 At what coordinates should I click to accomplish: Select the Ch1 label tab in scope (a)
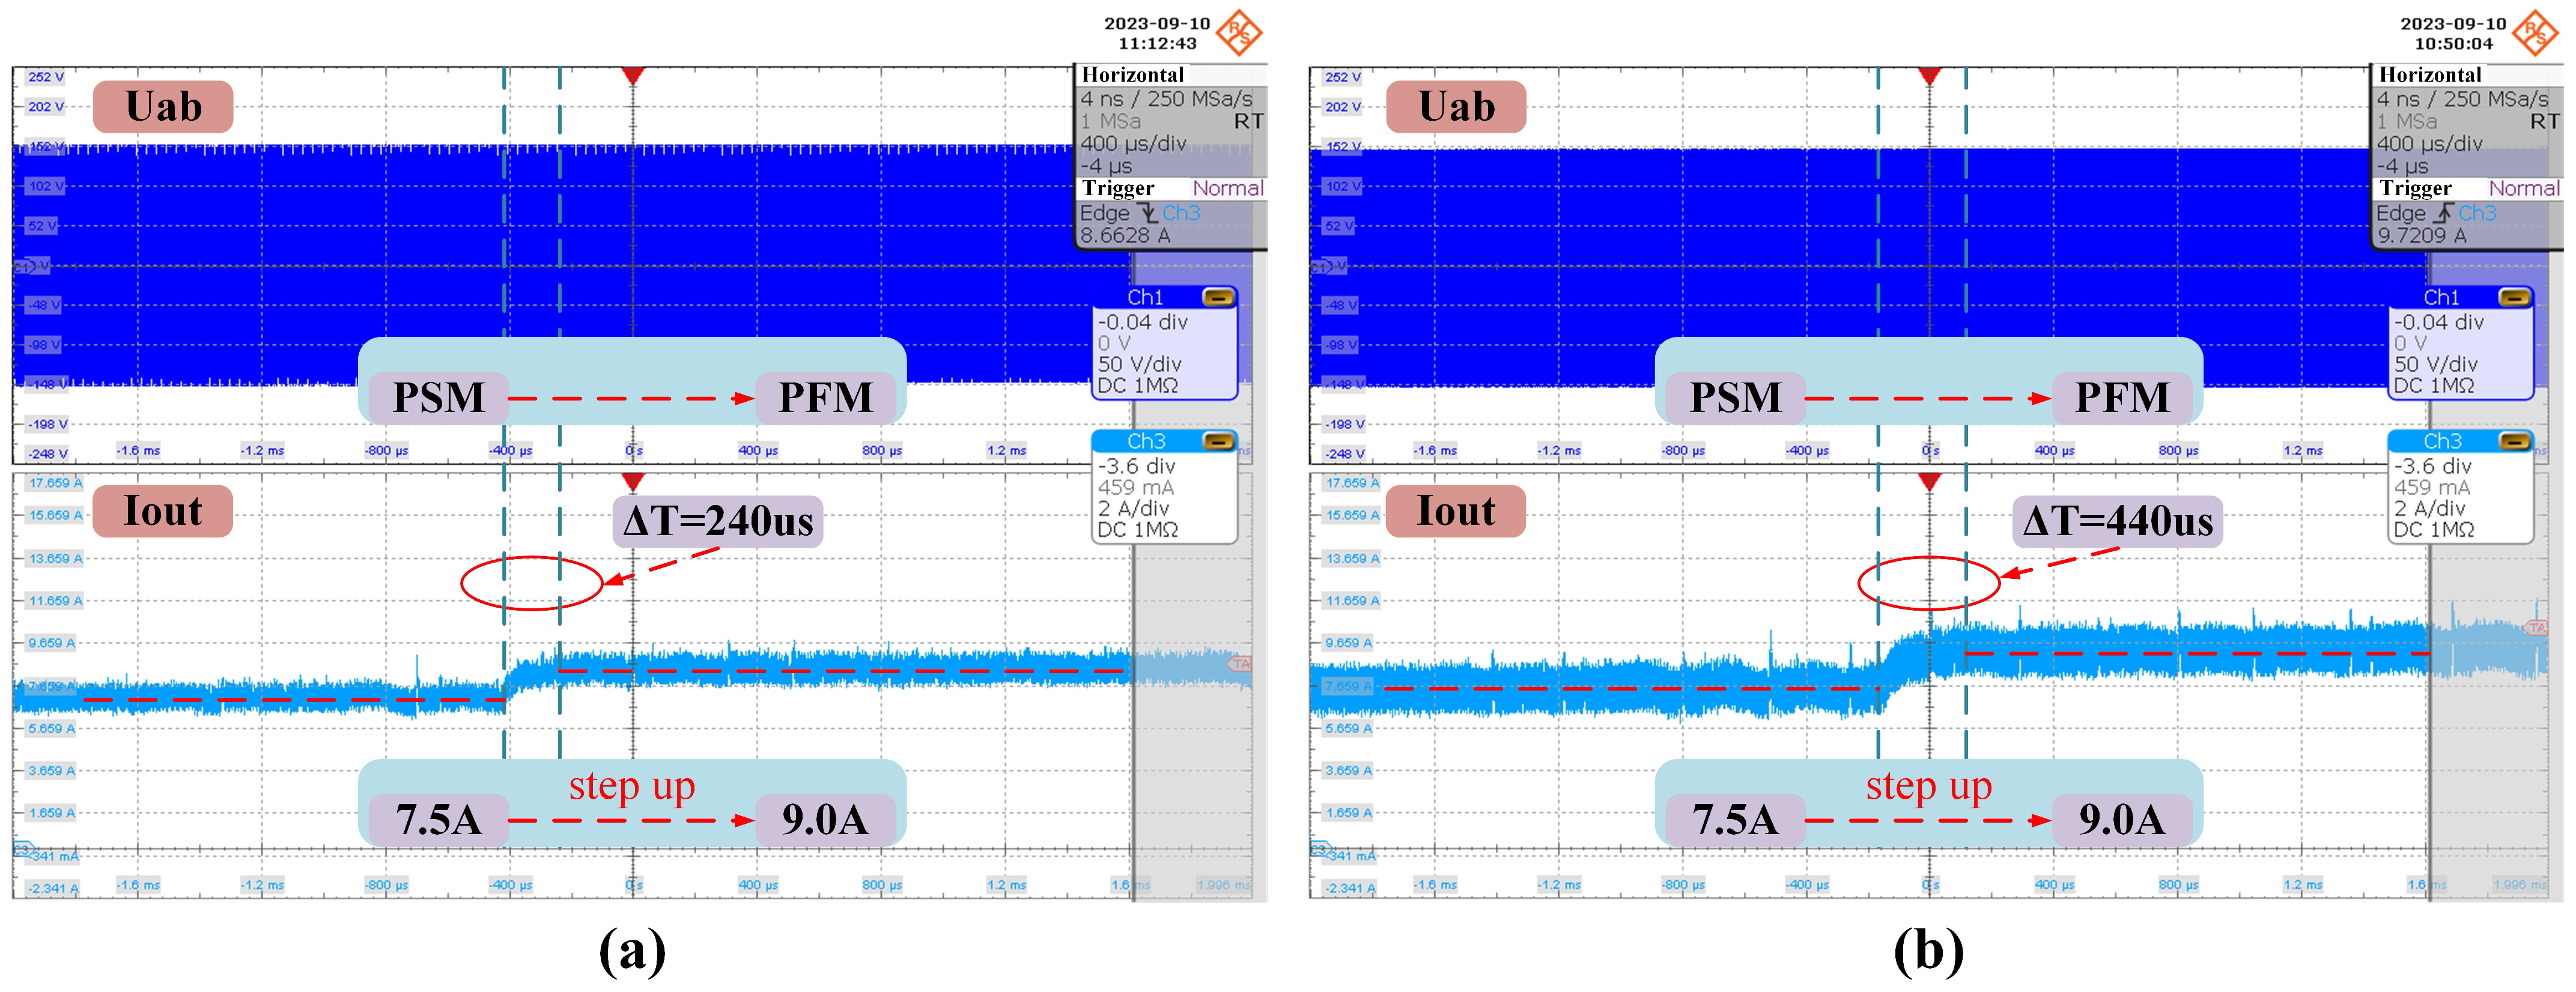tap(1145, 297)
